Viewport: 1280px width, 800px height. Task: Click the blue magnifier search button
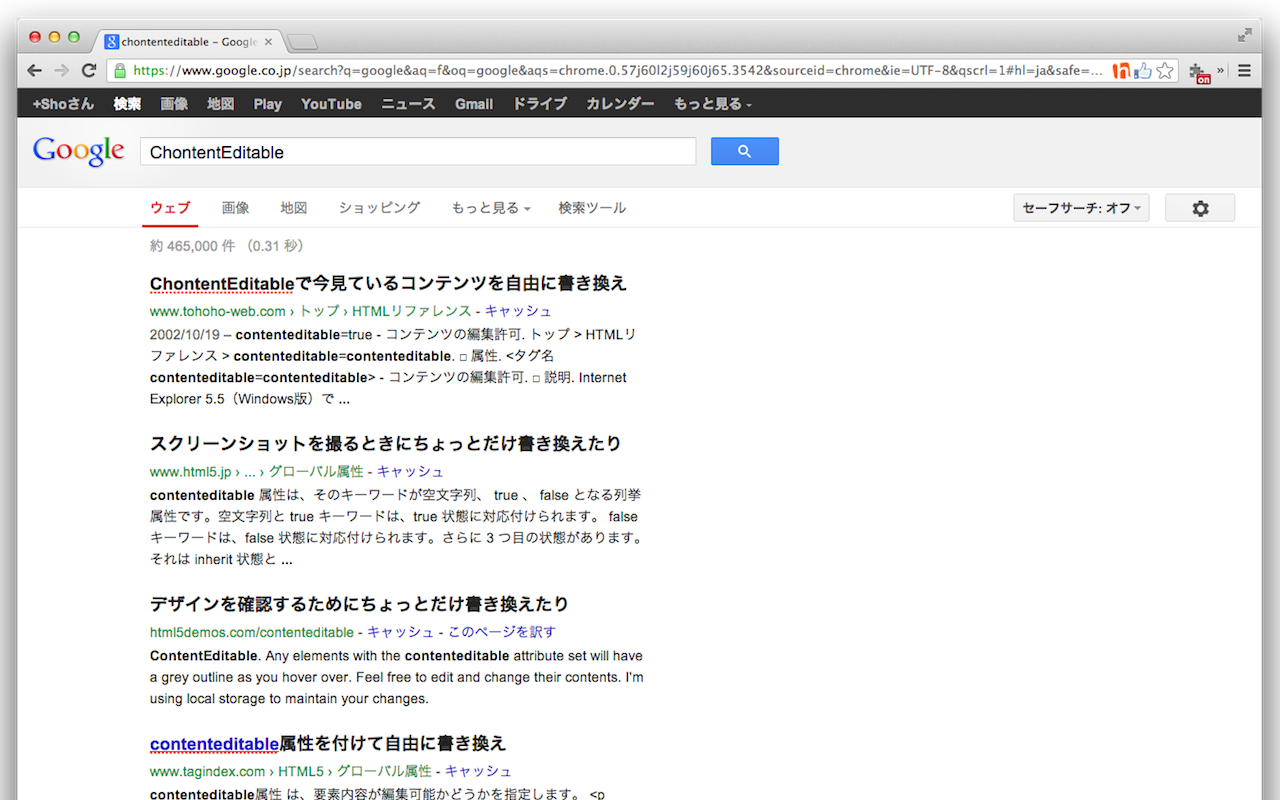click(744, 151)
